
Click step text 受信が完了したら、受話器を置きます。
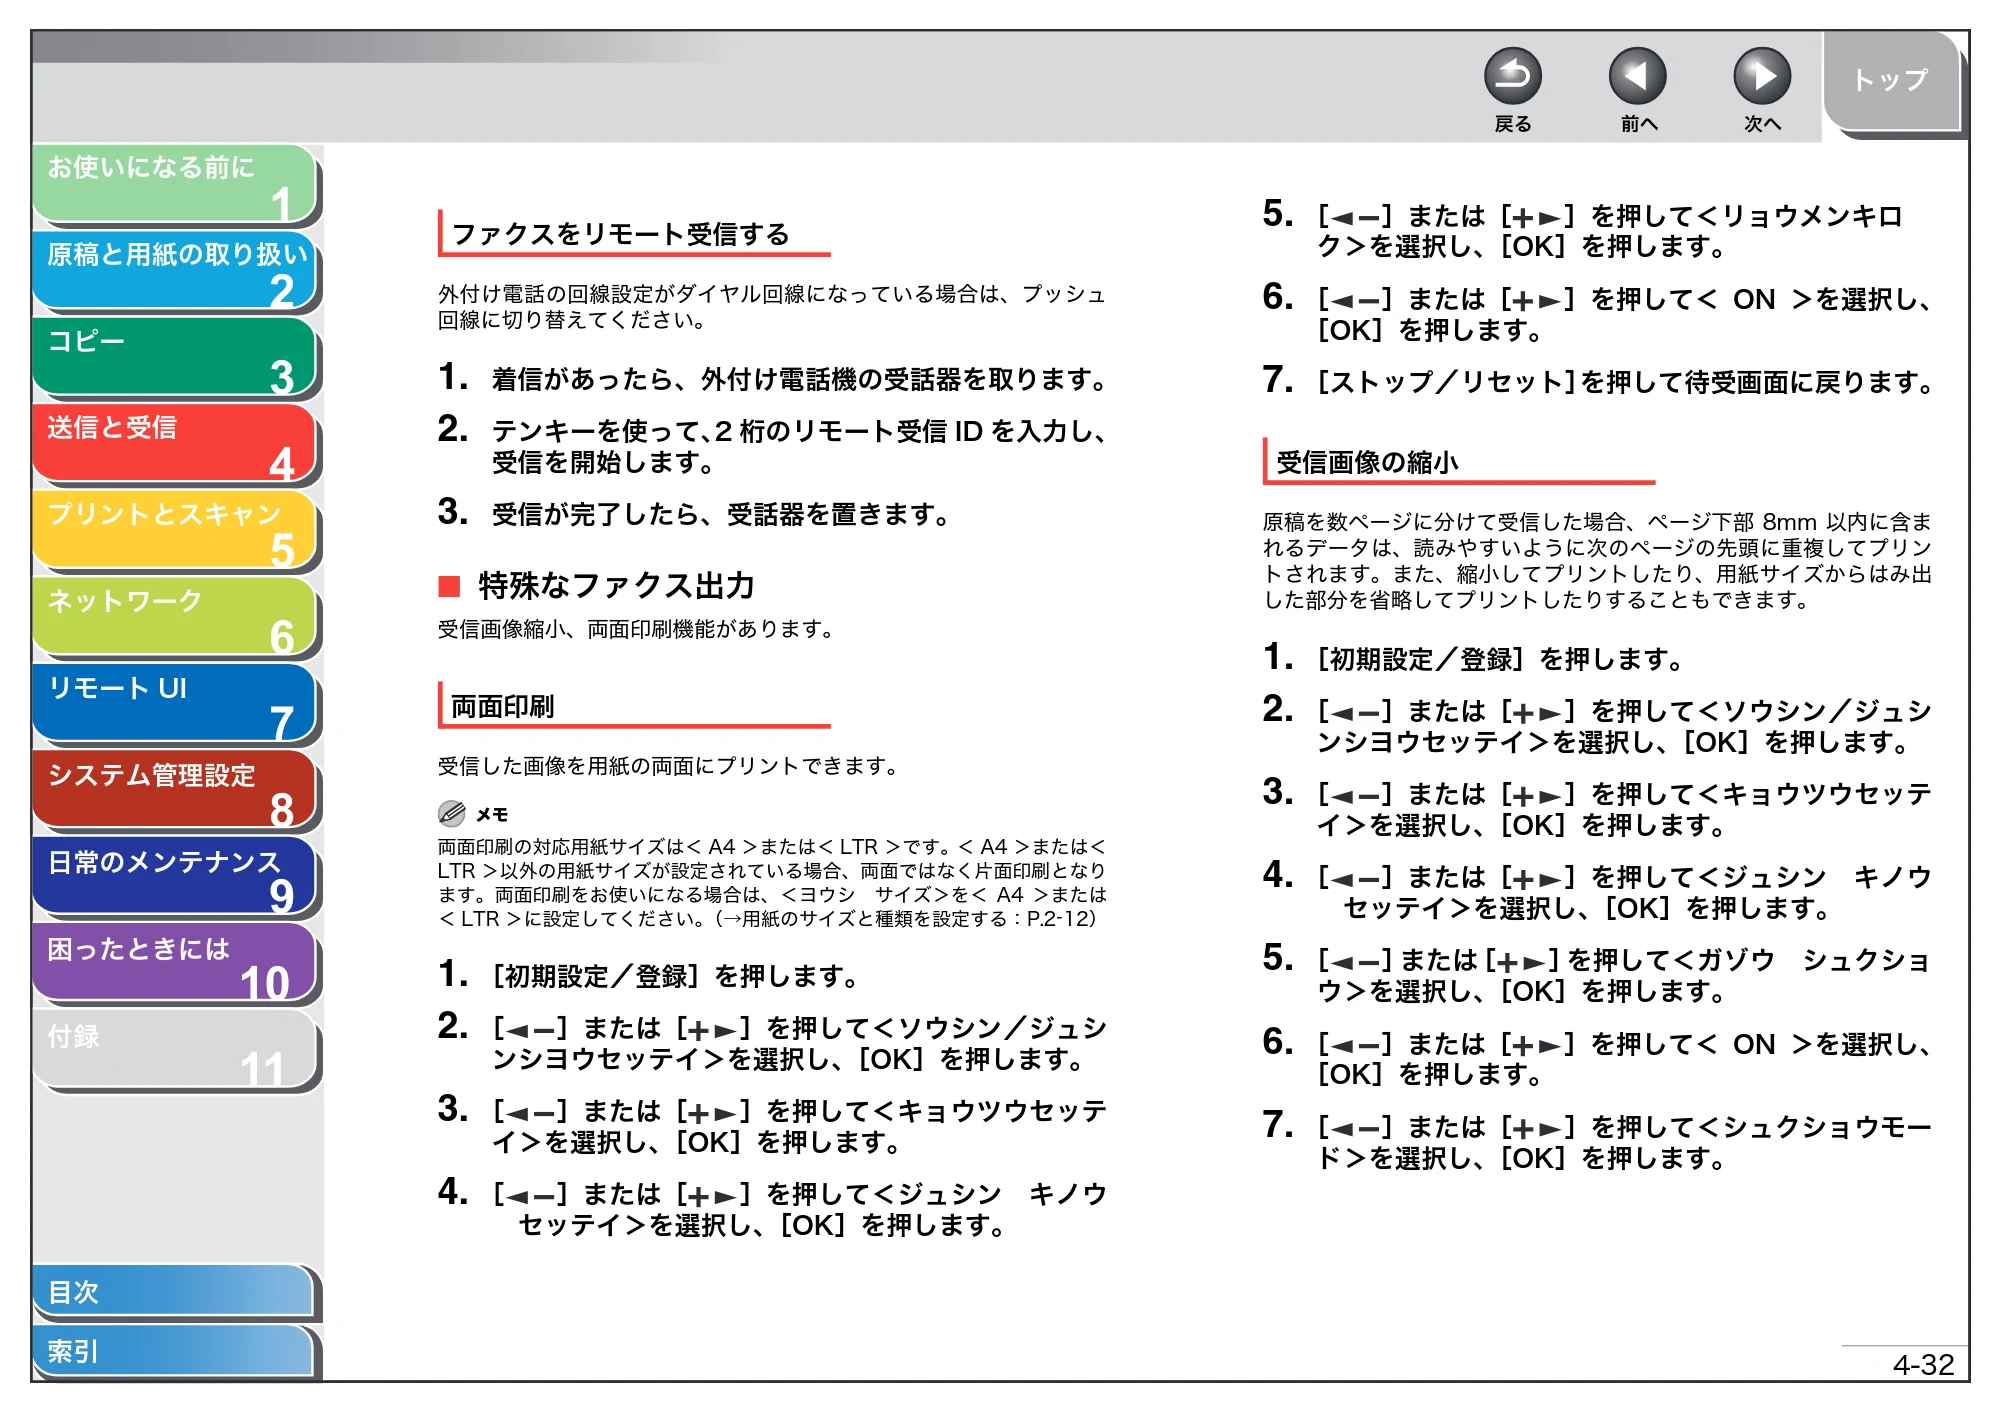[721, 515]
